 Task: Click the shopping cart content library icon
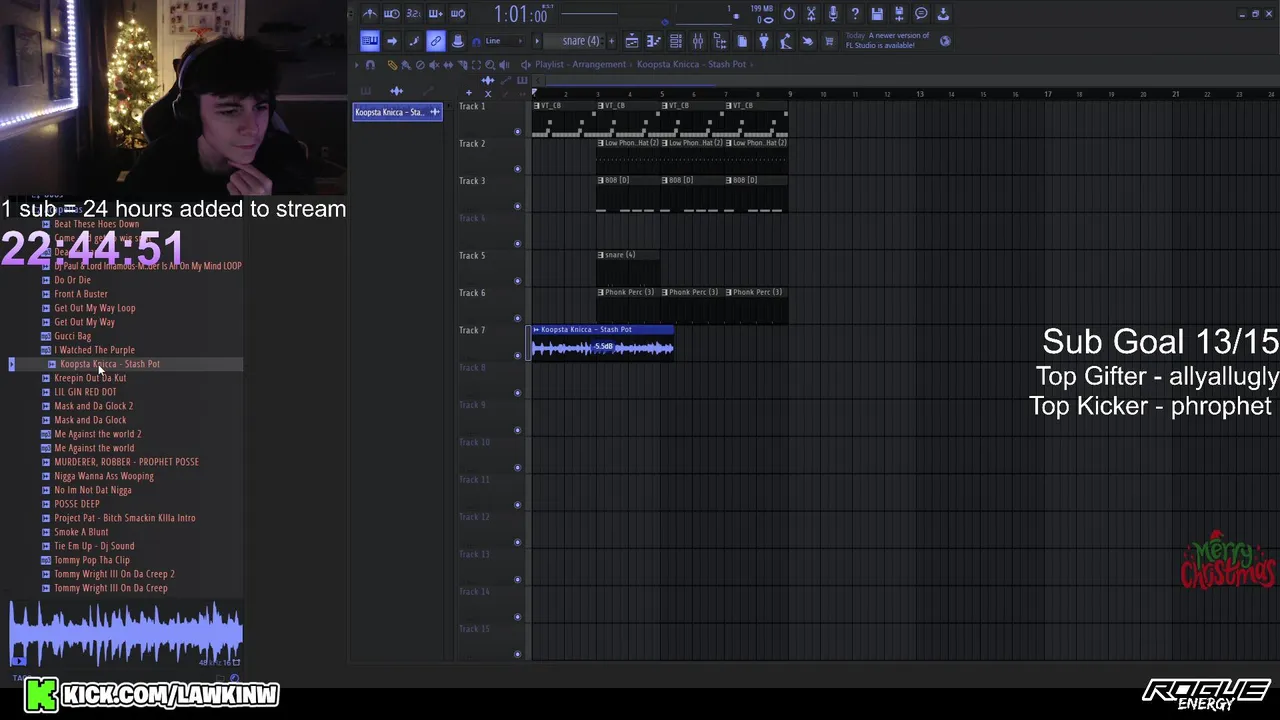828,41
